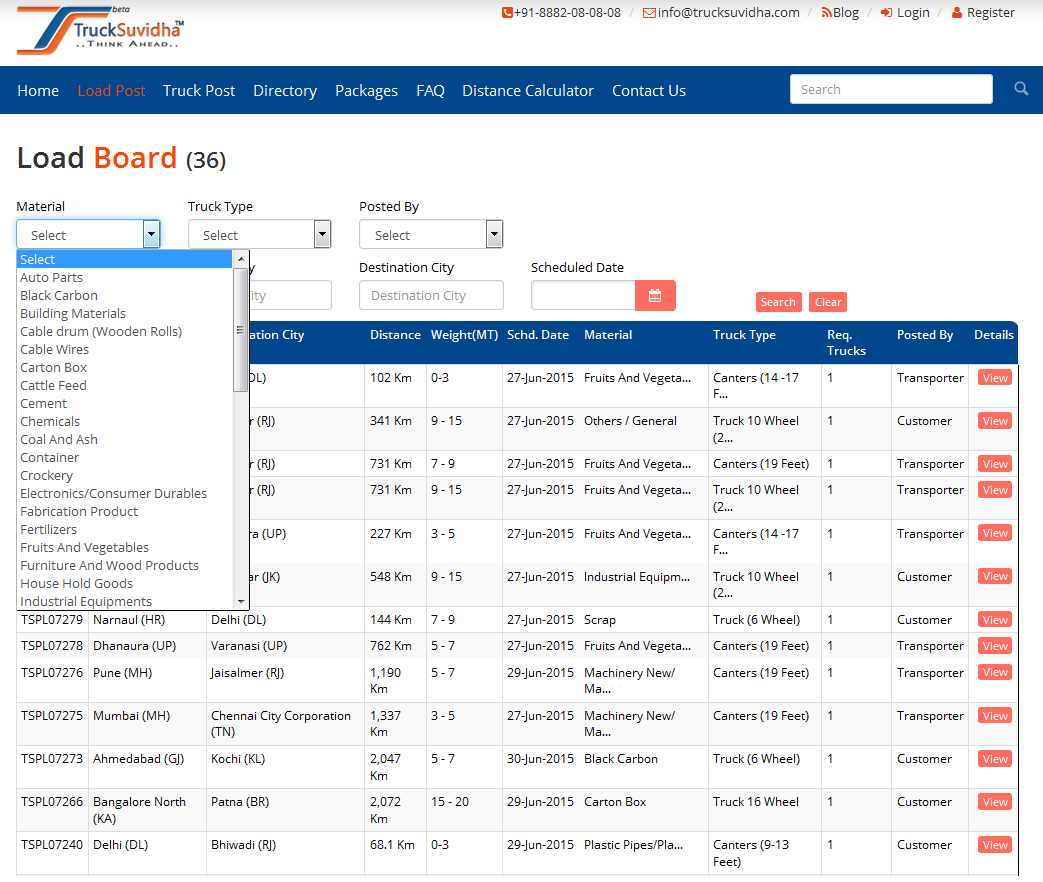Click the Register link

[x=982, y=13]
